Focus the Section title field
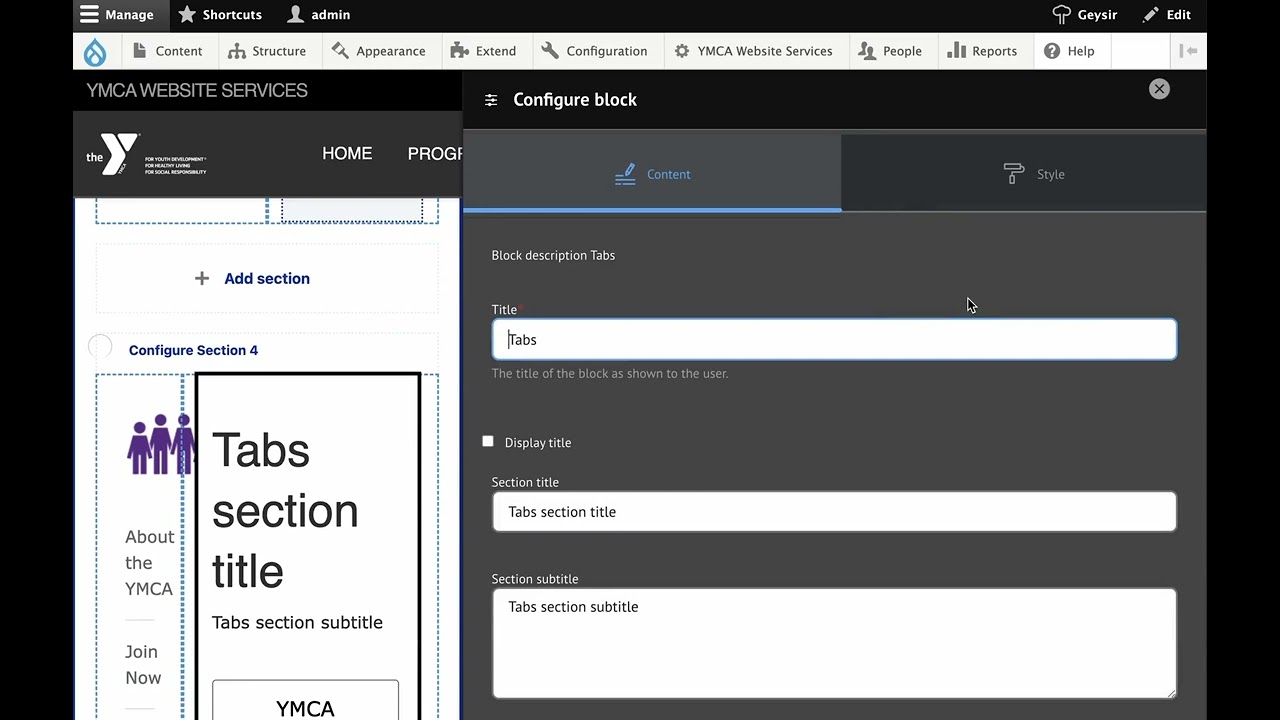This screenshot has height=720, width=1280. coord(834,511)
